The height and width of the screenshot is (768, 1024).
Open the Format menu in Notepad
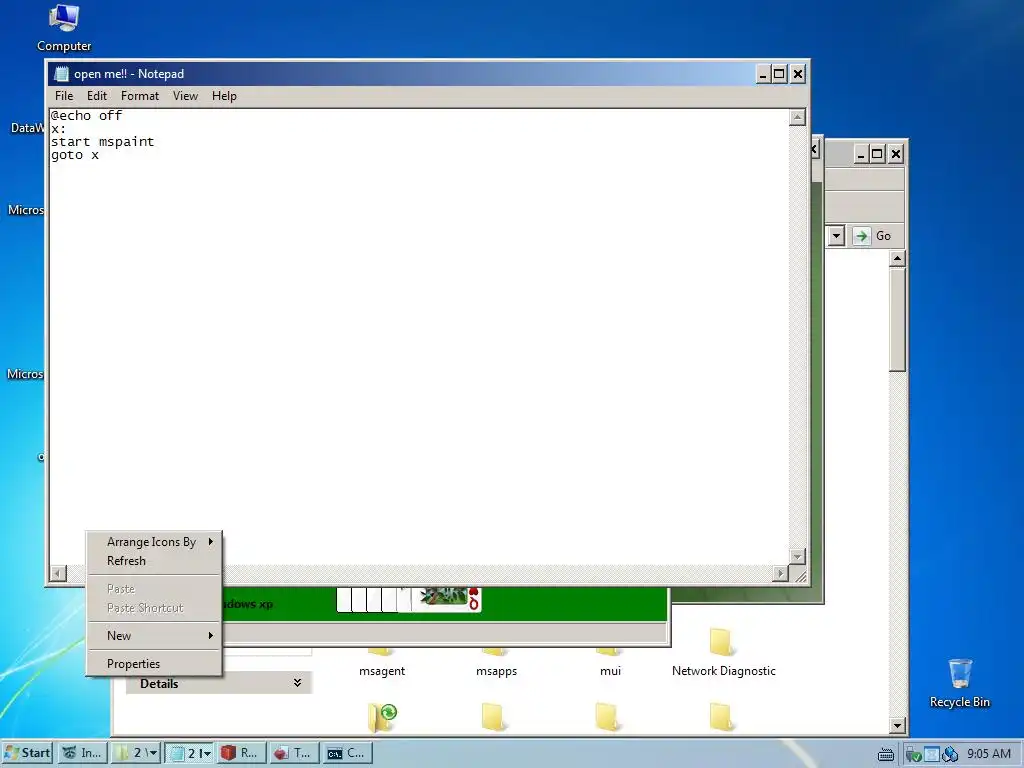[x=140, y=96]
